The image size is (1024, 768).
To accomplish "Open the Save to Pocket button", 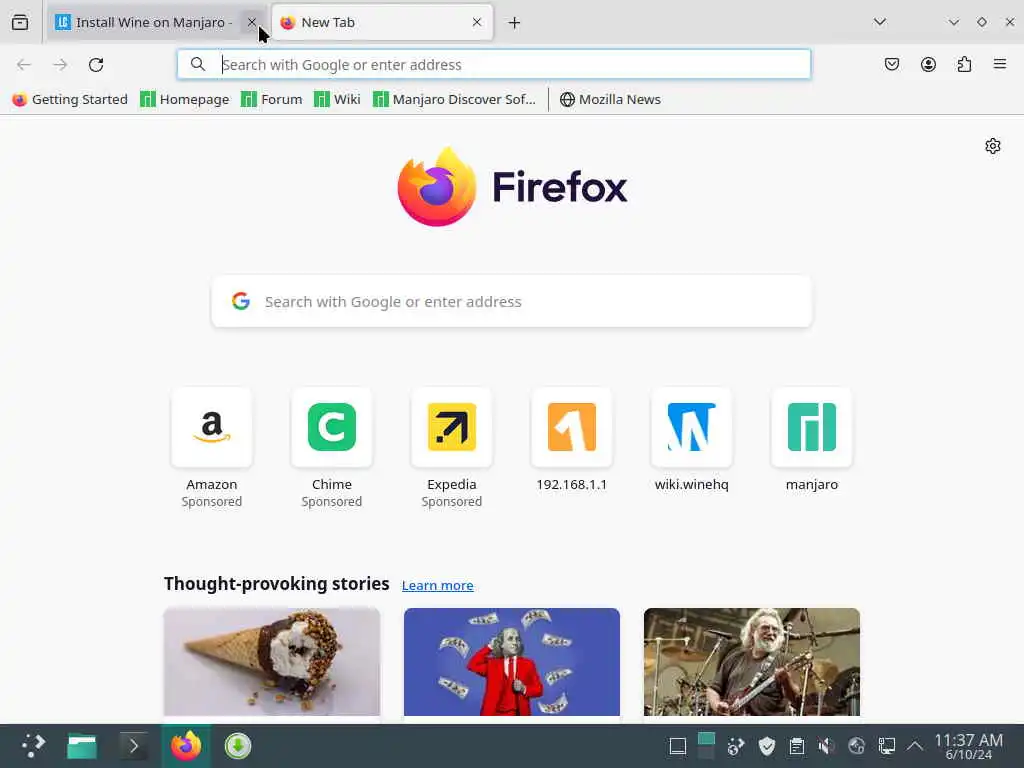I will (891, 64).
